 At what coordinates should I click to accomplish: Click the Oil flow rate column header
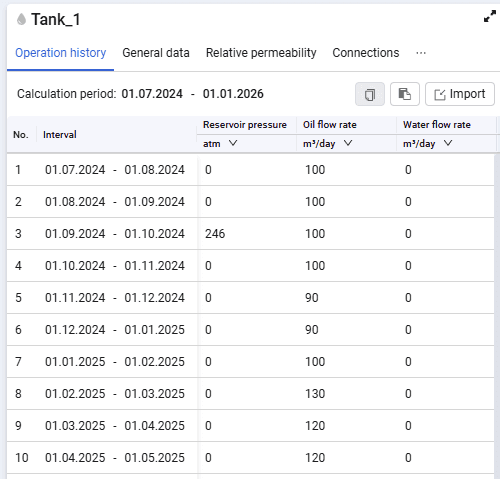point(330,125)
